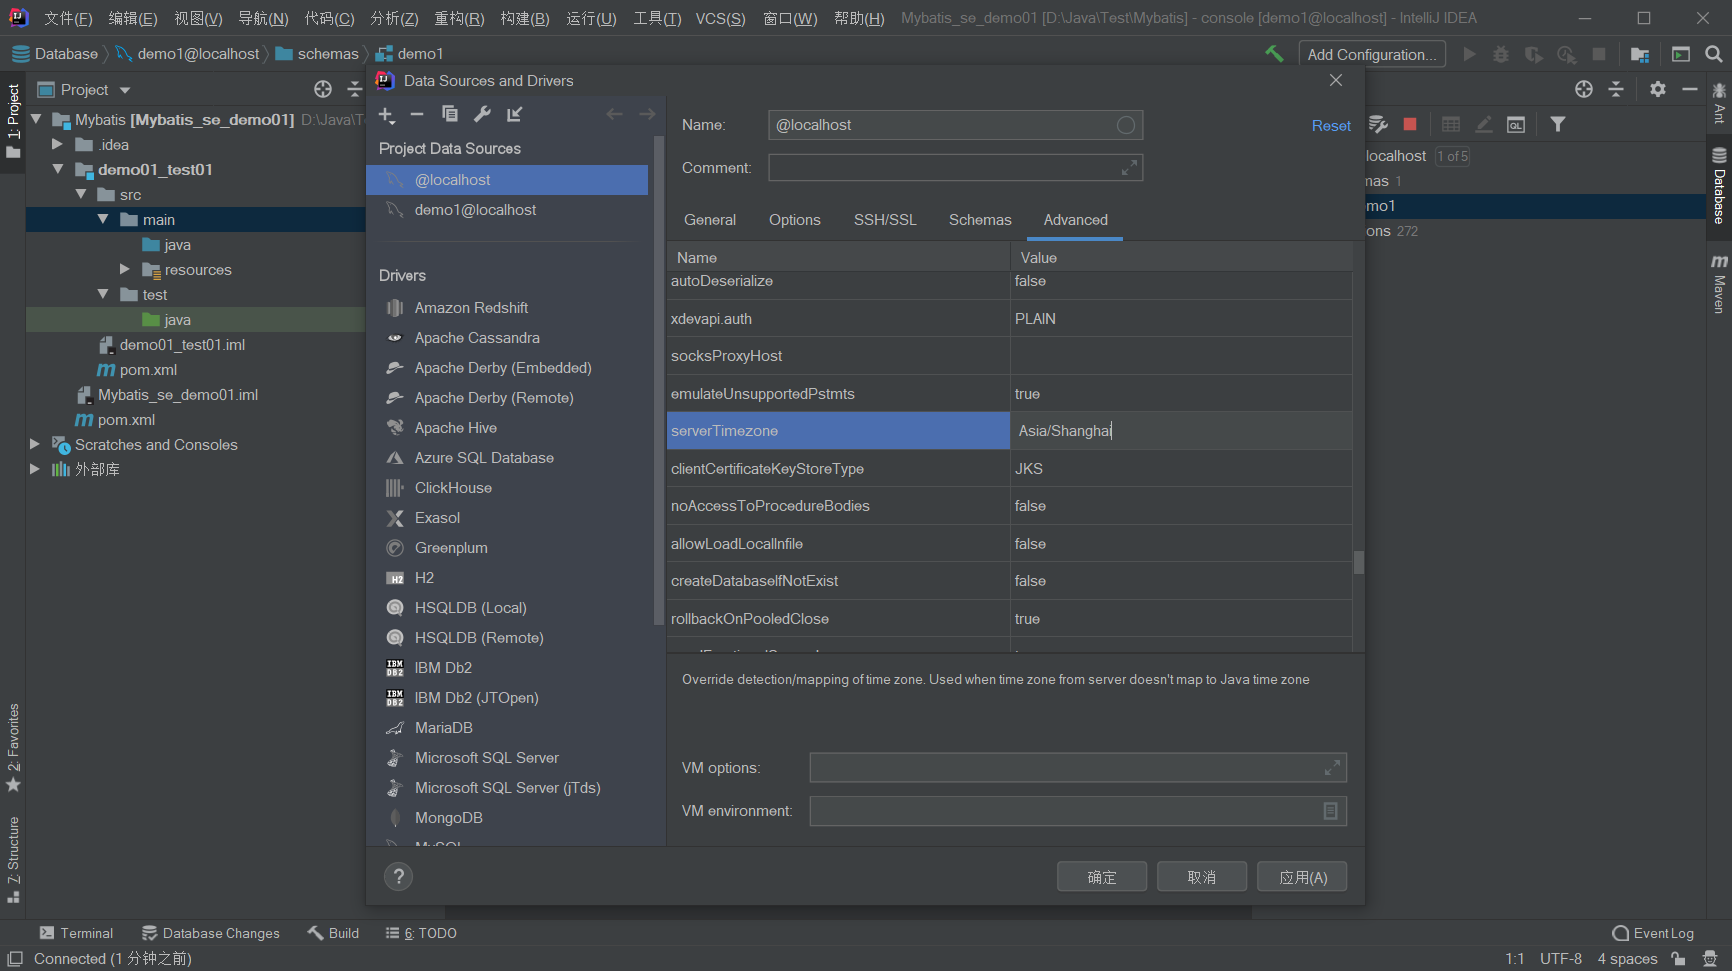Build project with the green hammer icon
The width and height of the screenshot is (1732, 971).
[x=1274, y=54]
